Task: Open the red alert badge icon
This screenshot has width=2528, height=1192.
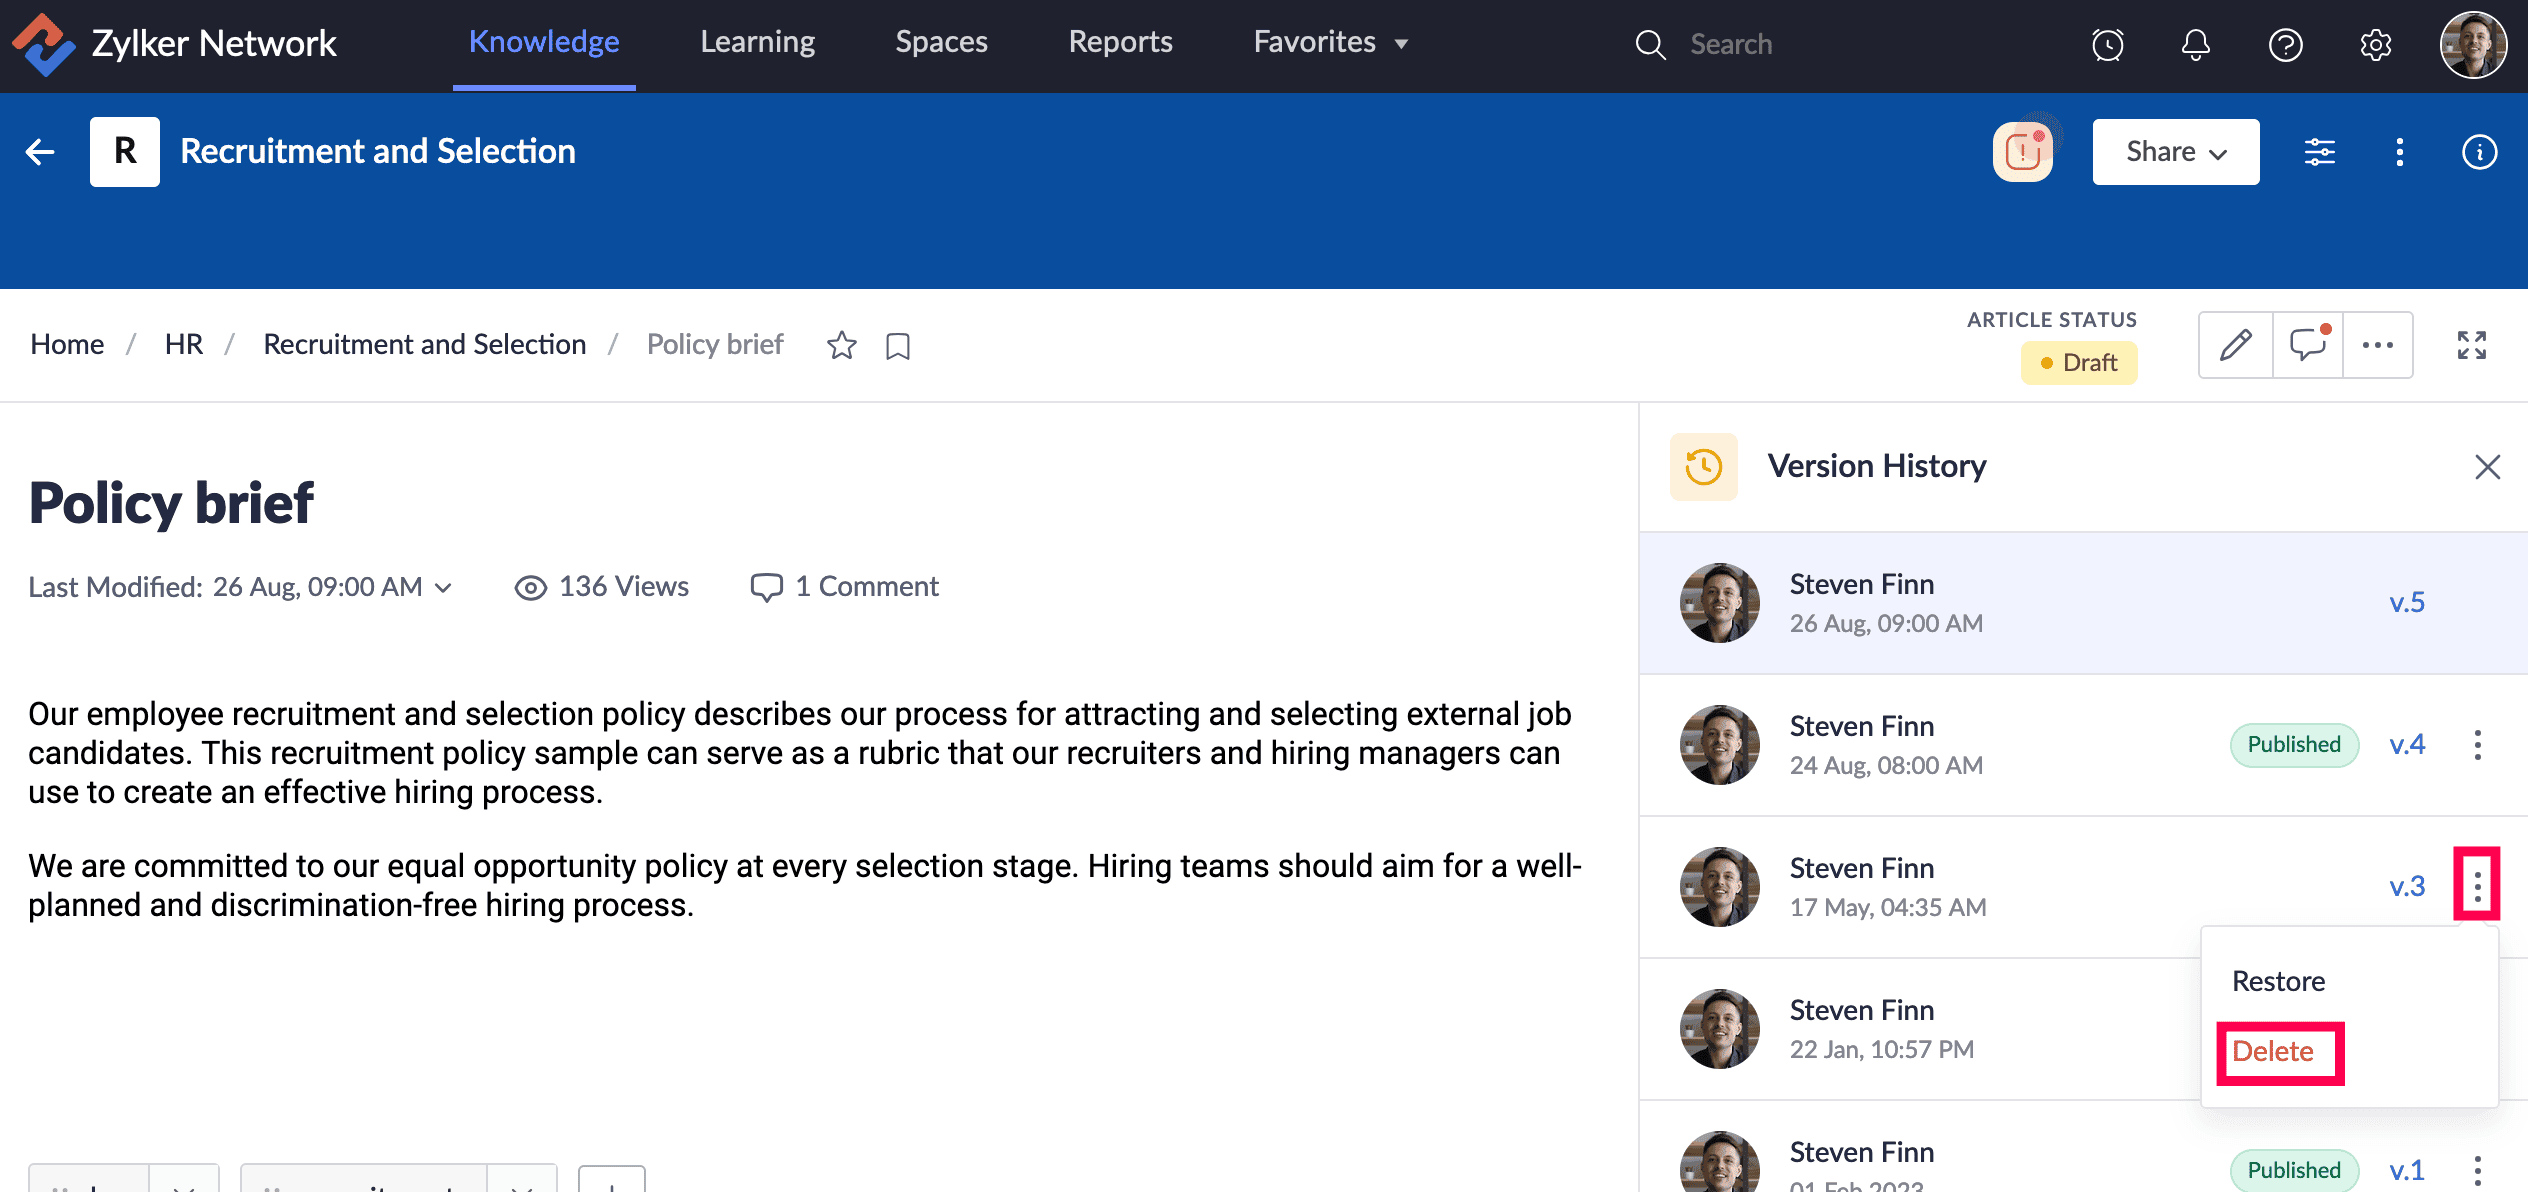Action: 2023,152
